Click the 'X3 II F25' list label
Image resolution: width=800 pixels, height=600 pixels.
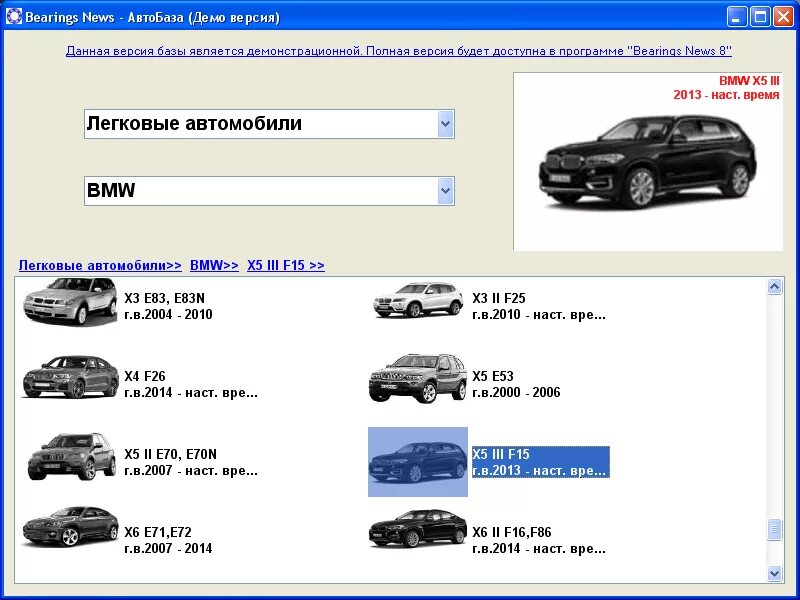539,306
